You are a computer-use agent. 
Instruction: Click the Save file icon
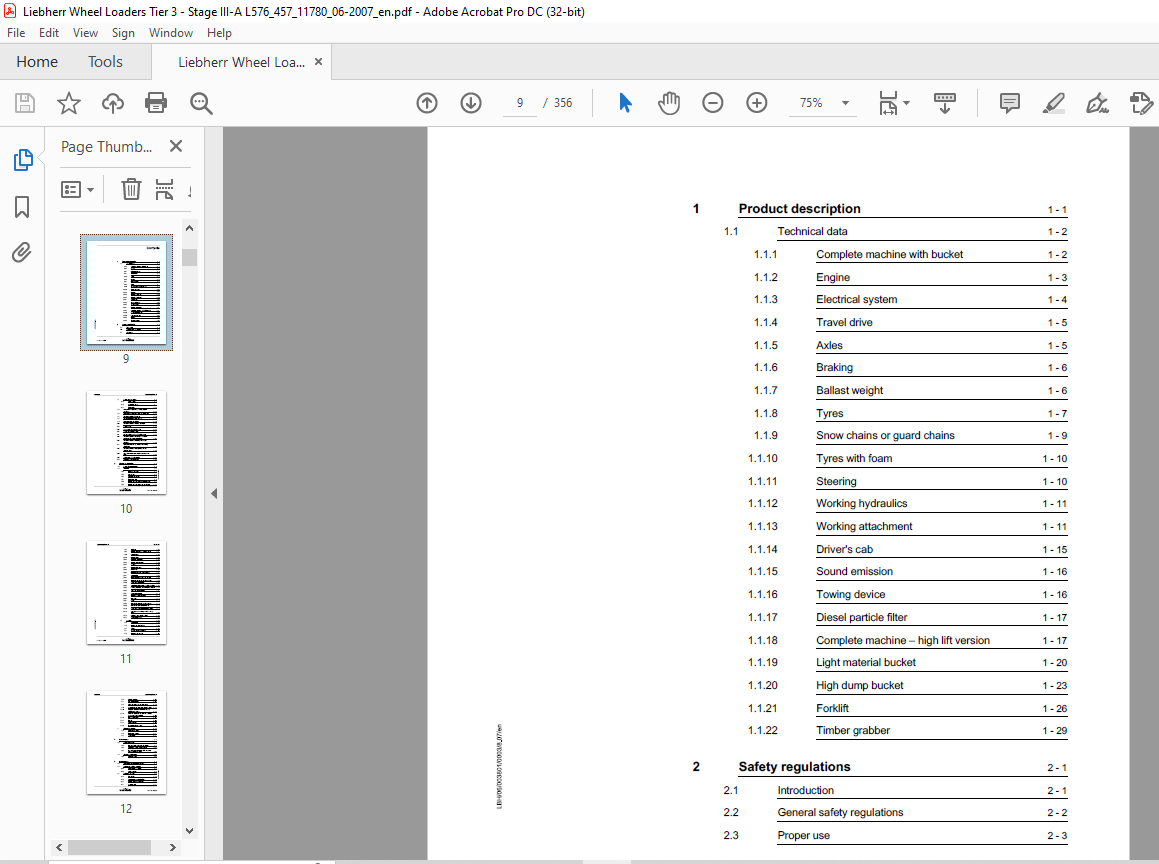tap(25, 103)
